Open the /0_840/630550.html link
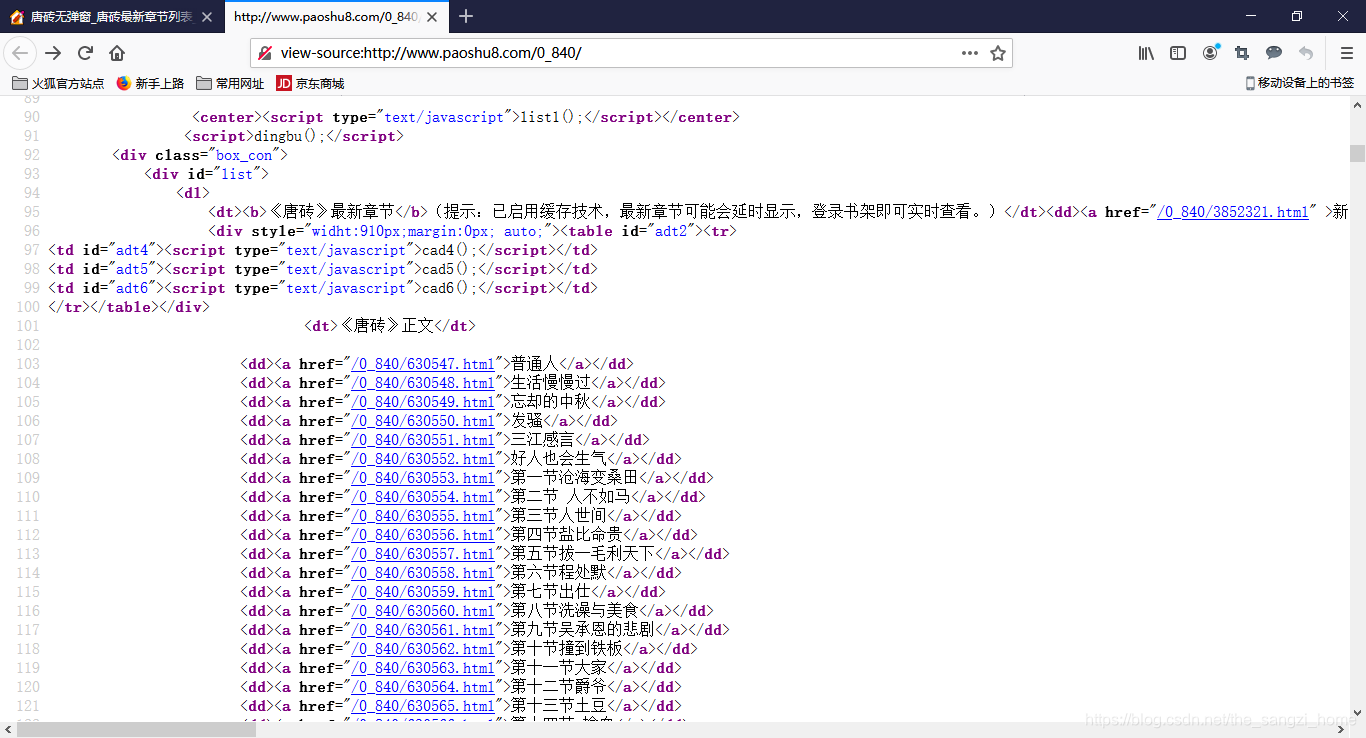Screen dimensions: 1366x738 422,421
